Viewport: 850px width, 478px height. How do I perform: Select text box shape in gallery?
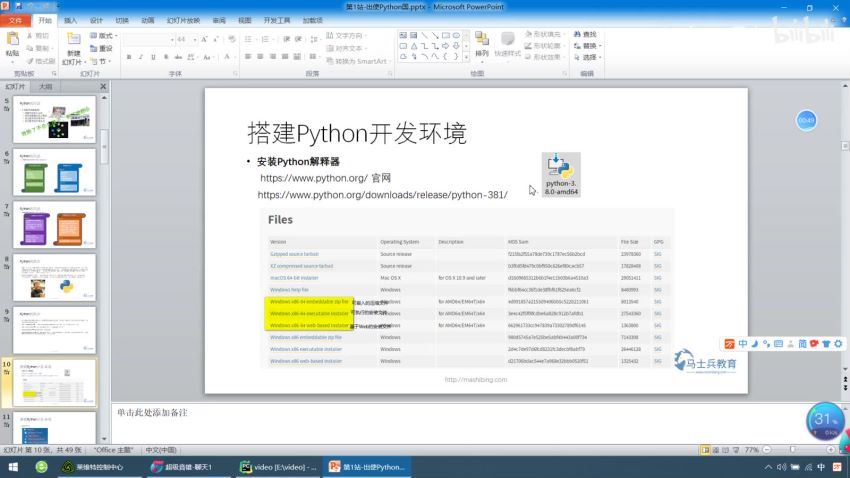[403, 35]
